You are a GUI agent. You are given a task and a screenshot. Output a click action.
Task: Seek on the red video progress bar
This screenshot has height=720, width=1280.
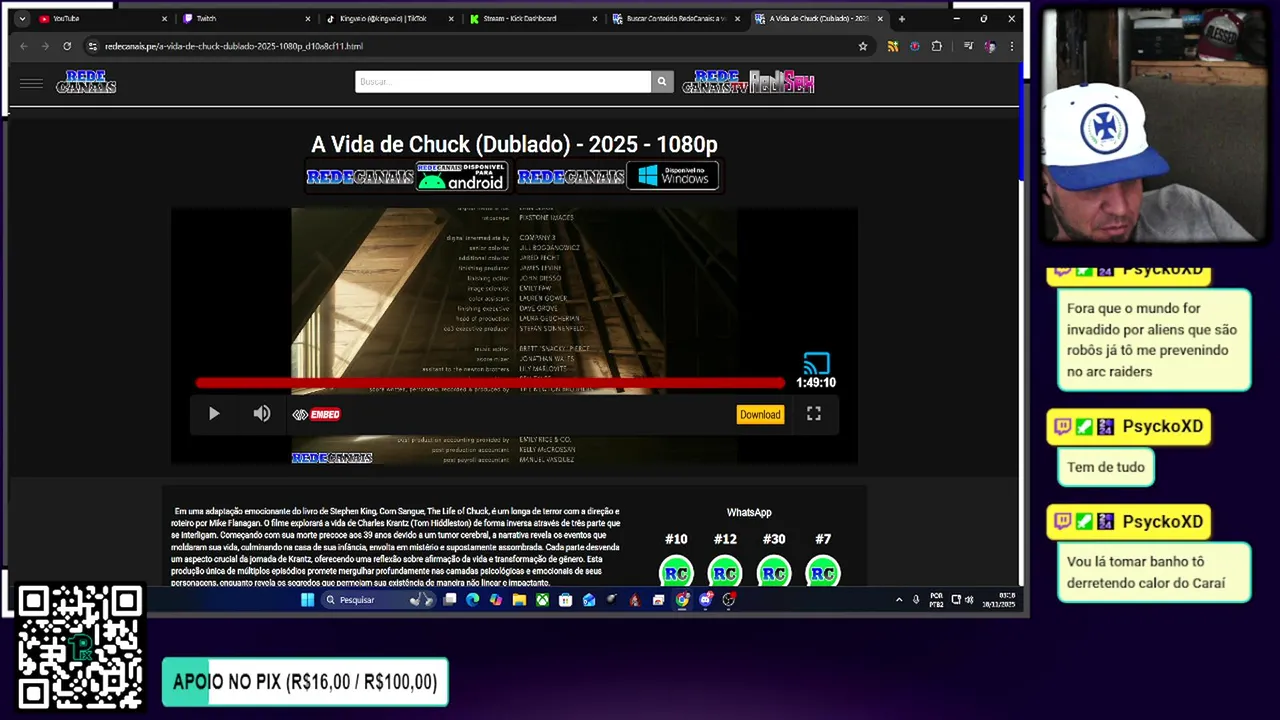point(491,383)
